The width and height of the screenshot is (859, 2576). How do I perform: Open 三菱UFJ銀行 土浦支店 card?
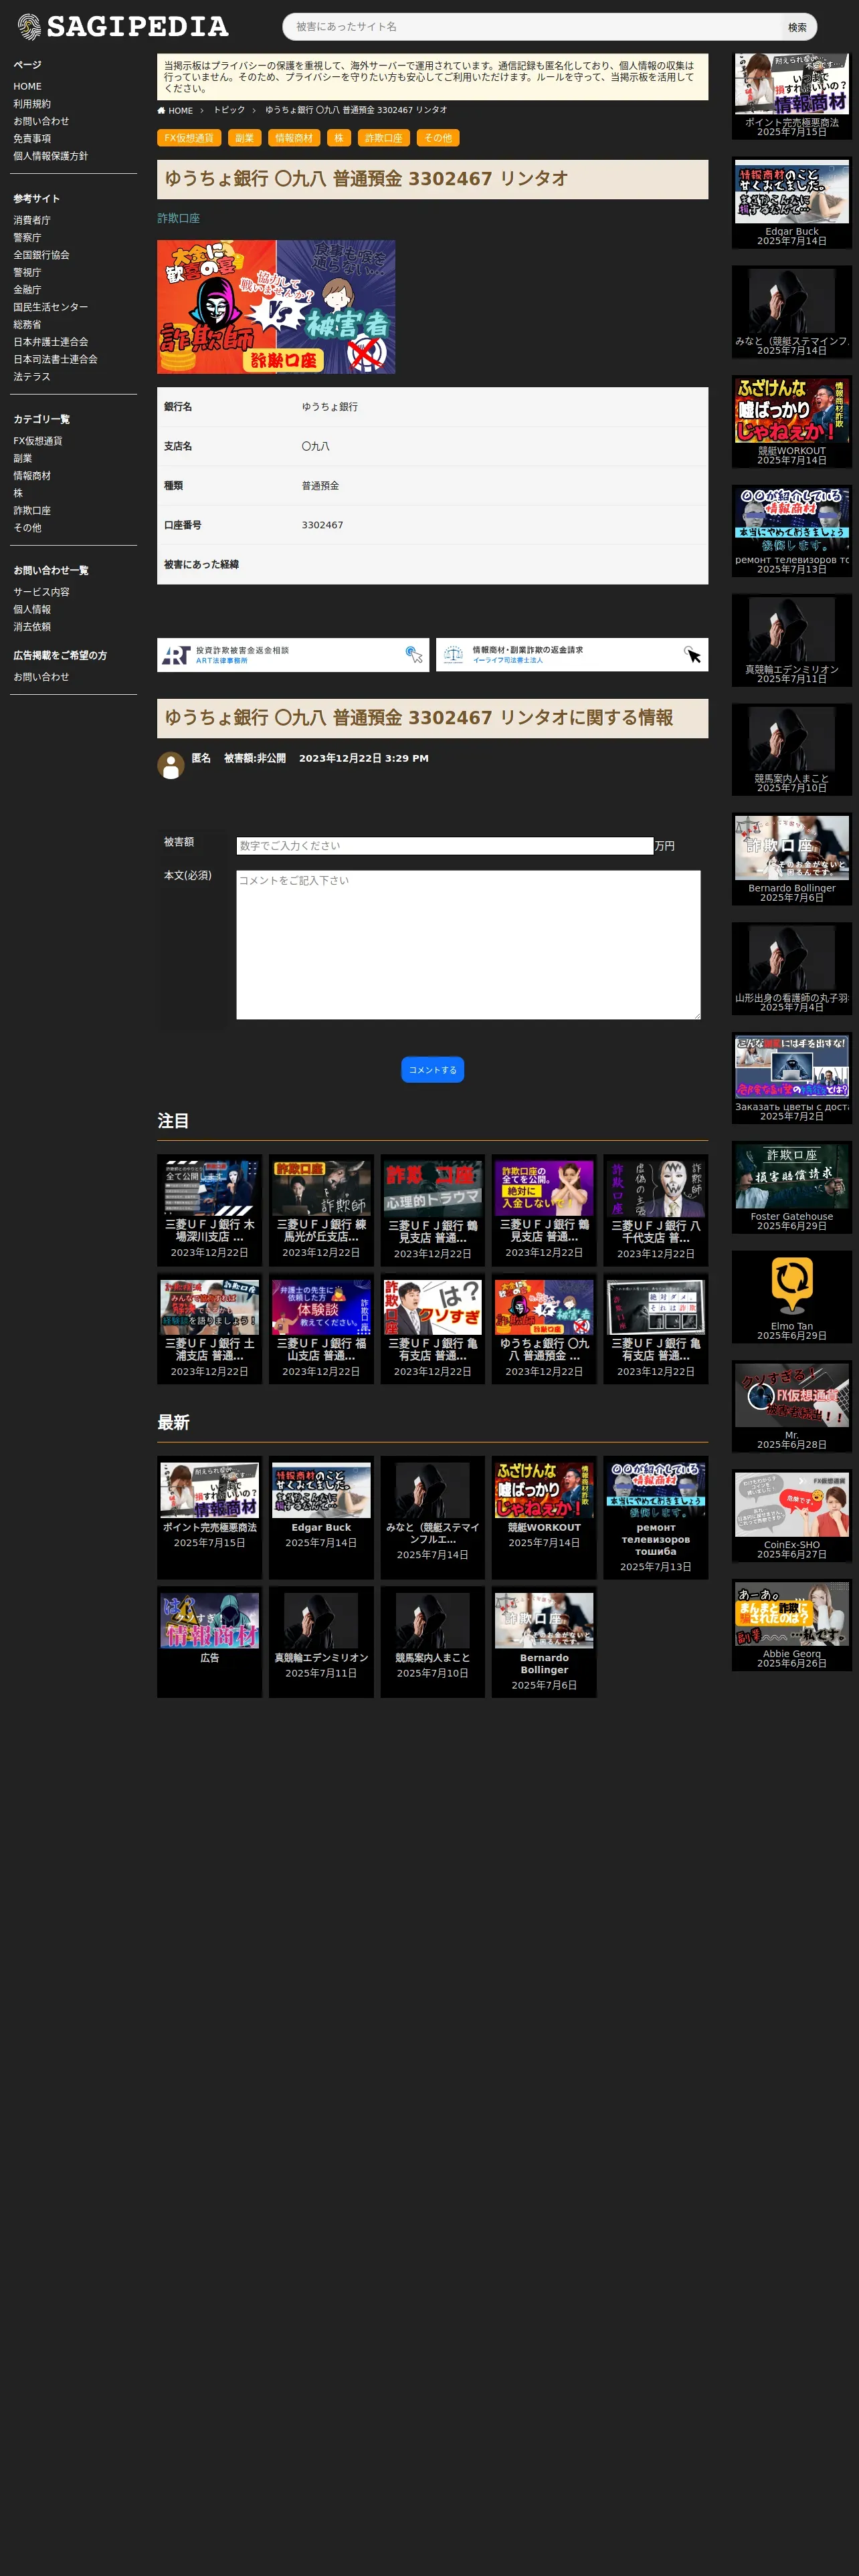[x=209, y=1329]
